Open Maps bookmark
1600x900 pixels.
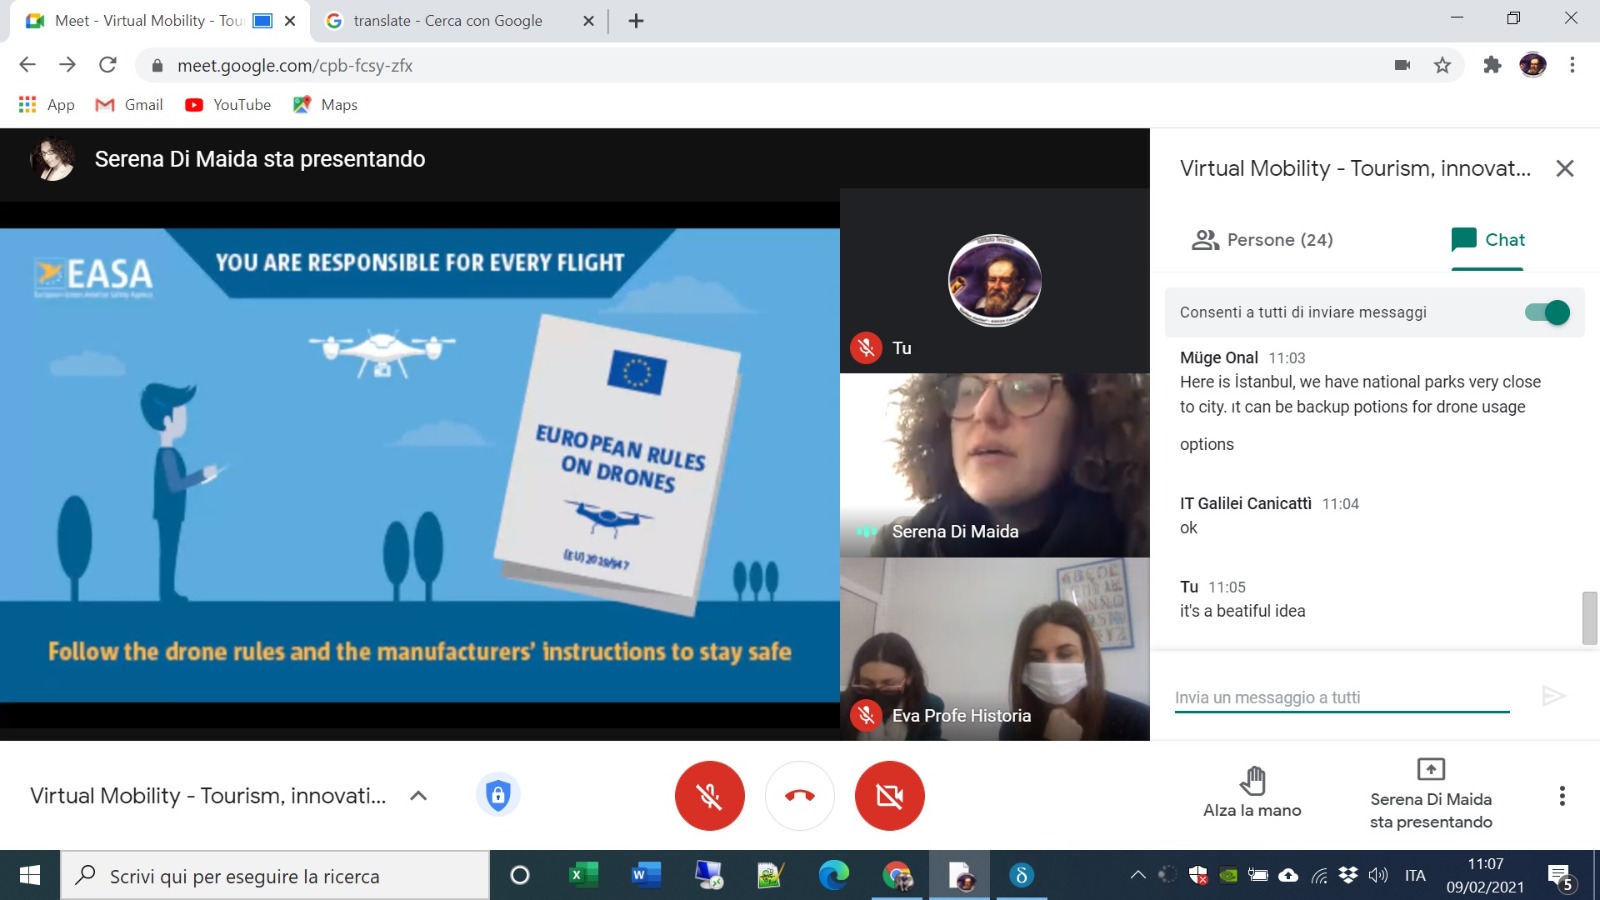[x=325, y=105]
